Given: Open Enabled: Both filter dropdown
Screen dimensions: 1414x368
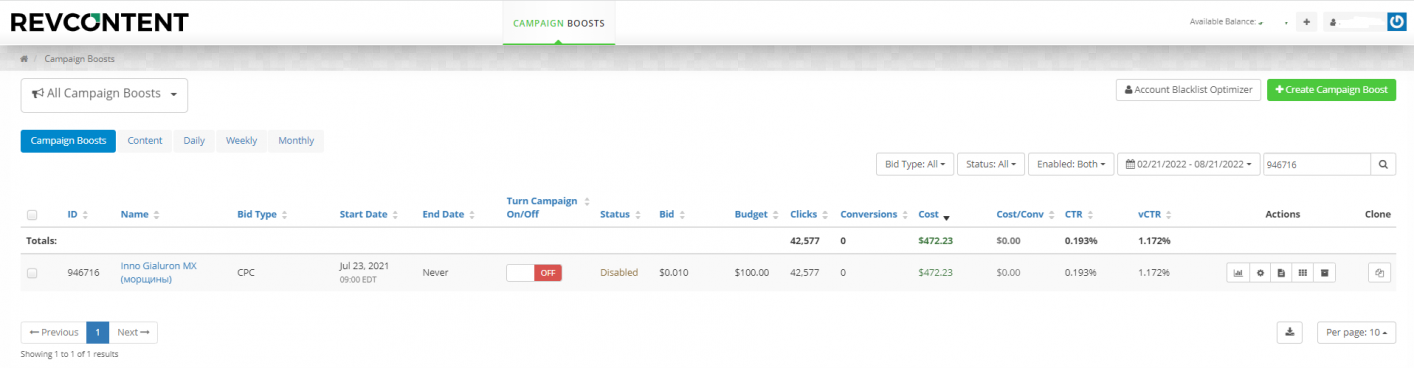Looking at the screenshot, I should coord(1070,164).
